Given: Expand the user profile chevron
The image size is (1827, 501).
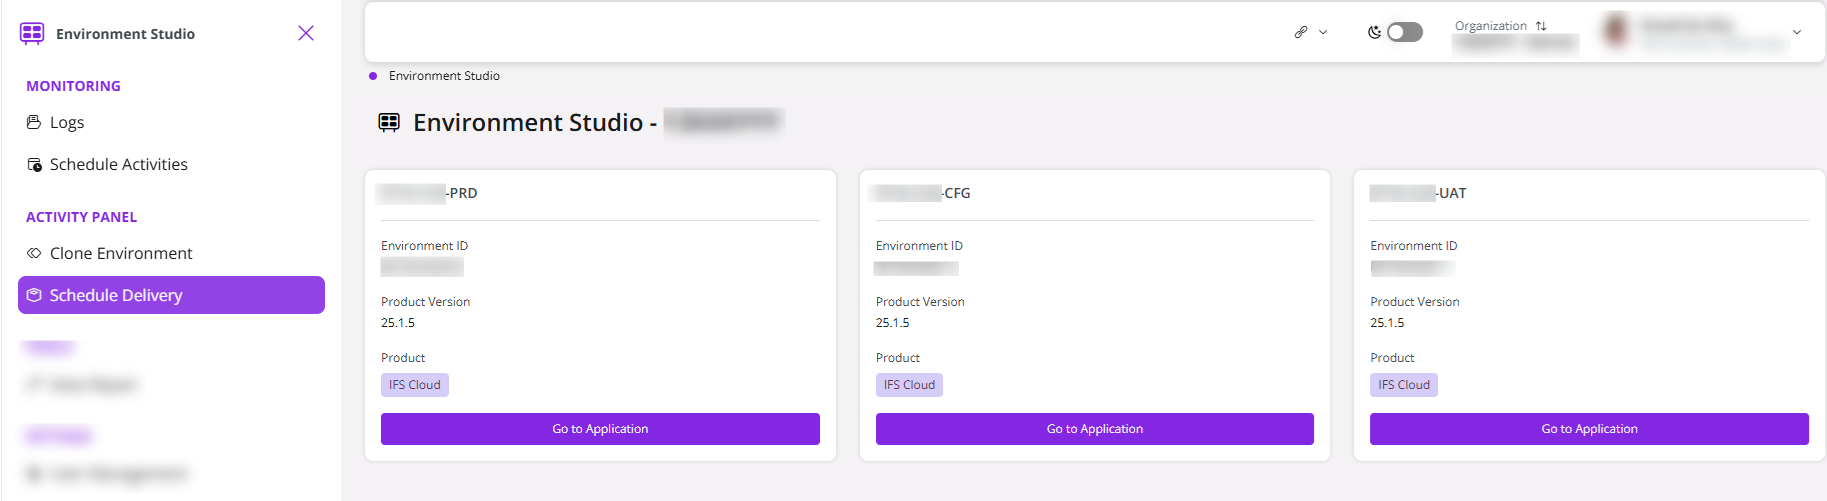Looking at the screenshot, I should tap(1797, 32).
